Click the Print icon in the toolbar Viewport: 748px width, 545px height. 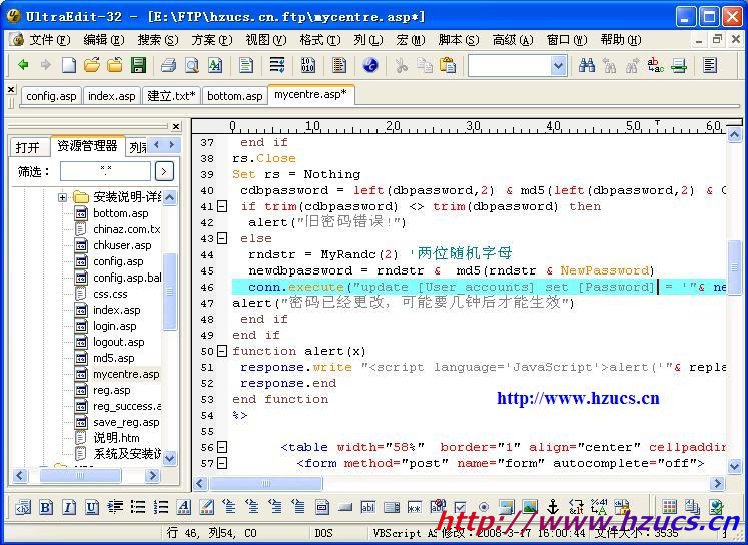tap(168, 65)
